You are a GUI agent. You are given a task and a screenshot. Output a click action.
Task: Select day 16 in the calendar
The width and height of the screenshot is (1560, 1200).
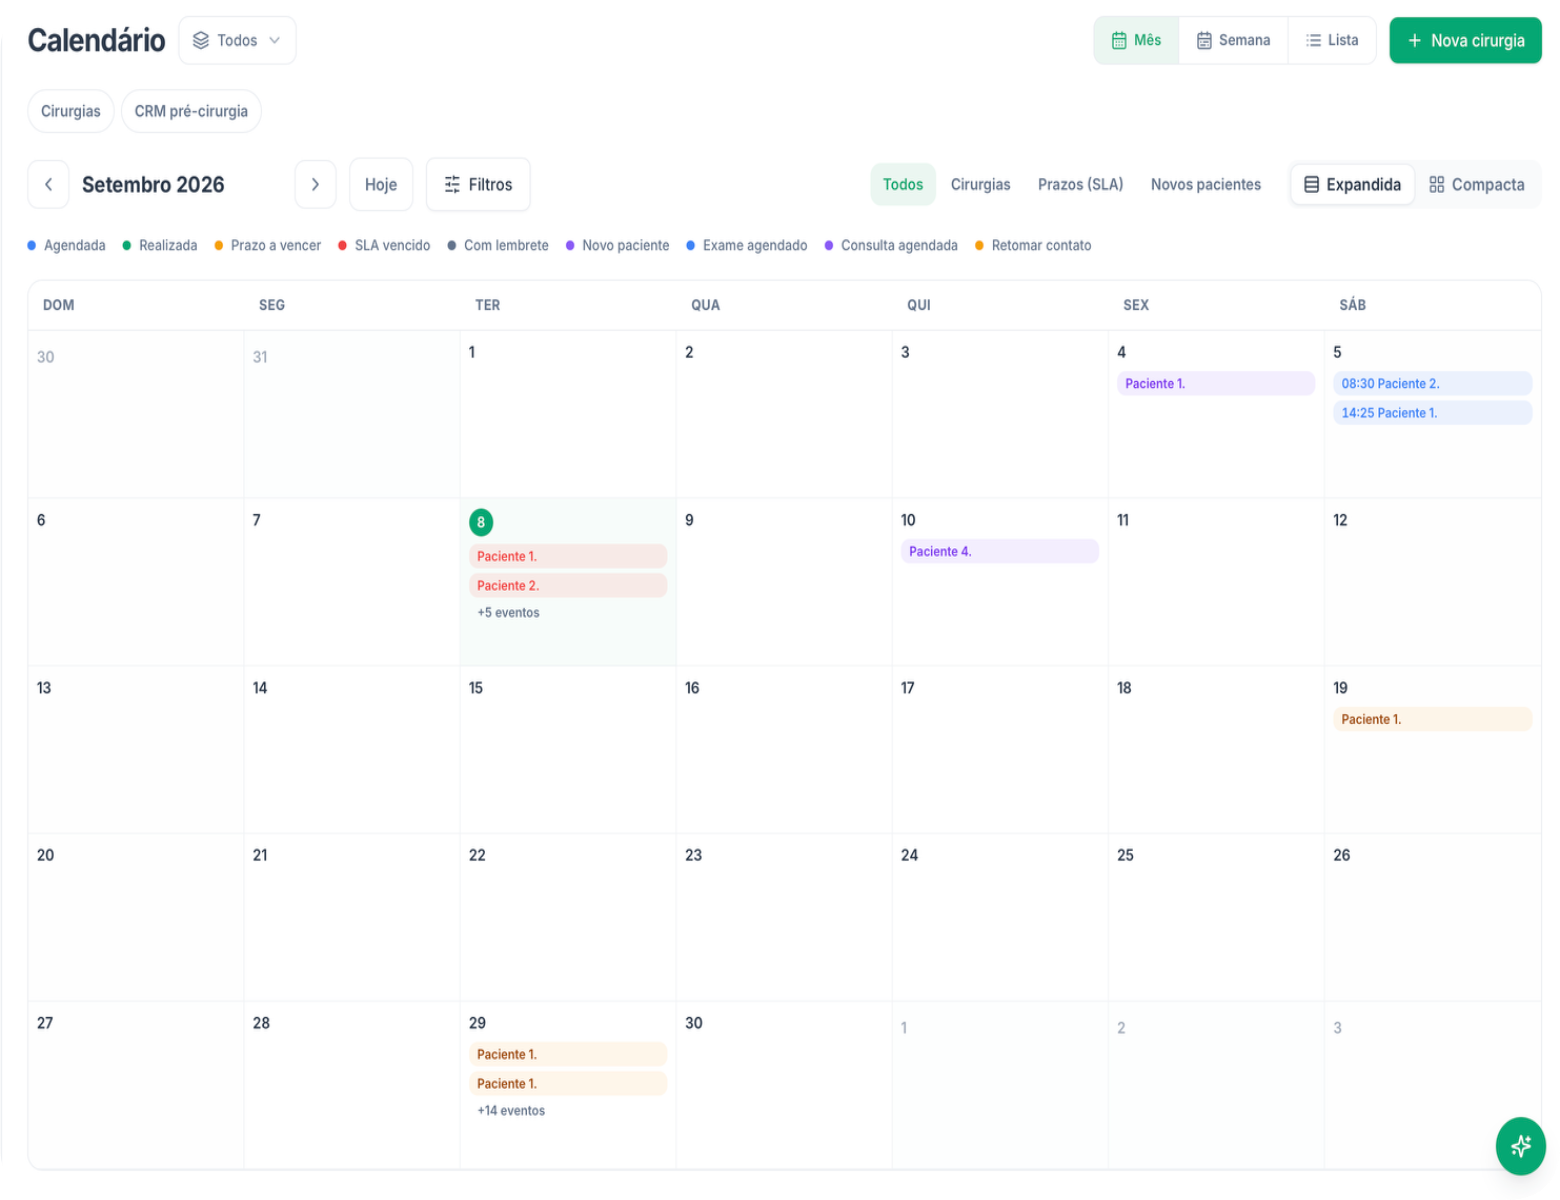tap(692, 689)
